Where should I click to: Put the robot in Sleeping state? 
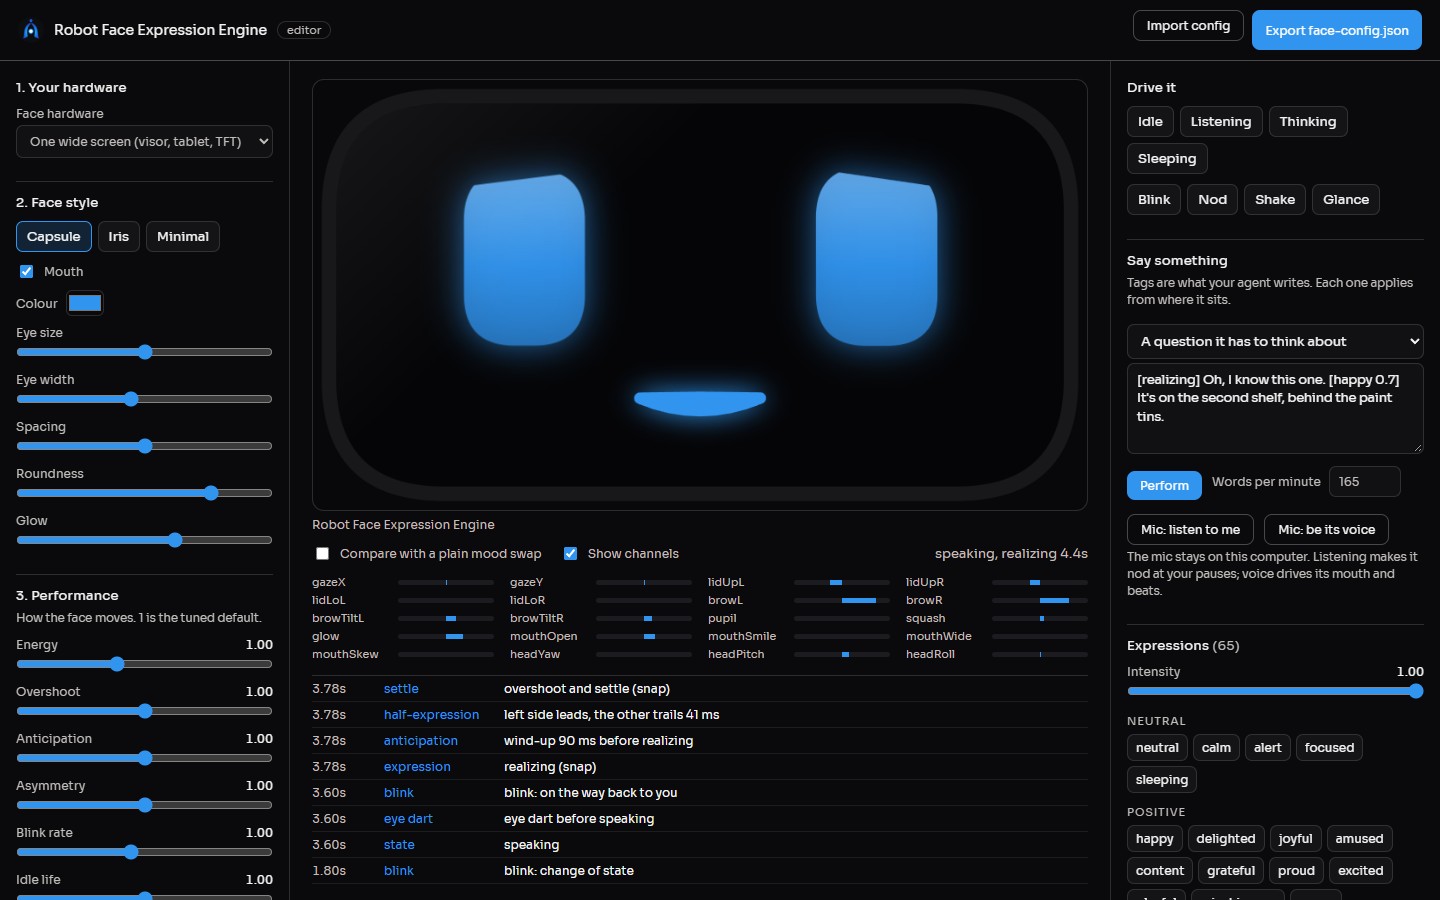tap(1167, 159)
